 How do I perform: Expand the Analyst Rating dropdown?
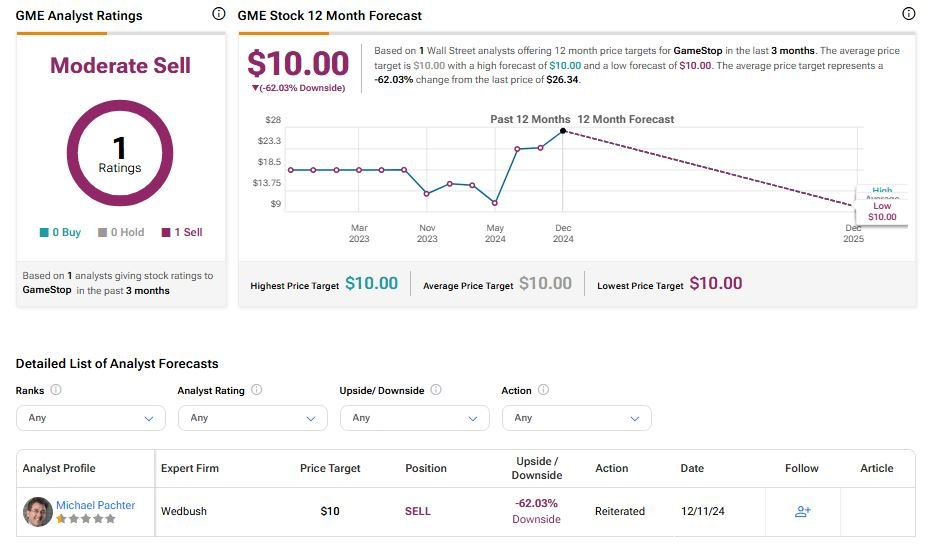253,418
